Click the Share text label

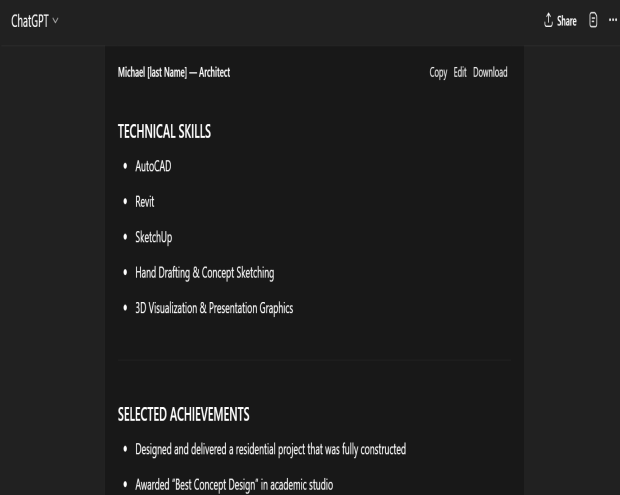pyautogui.click(x=567, y=21)
